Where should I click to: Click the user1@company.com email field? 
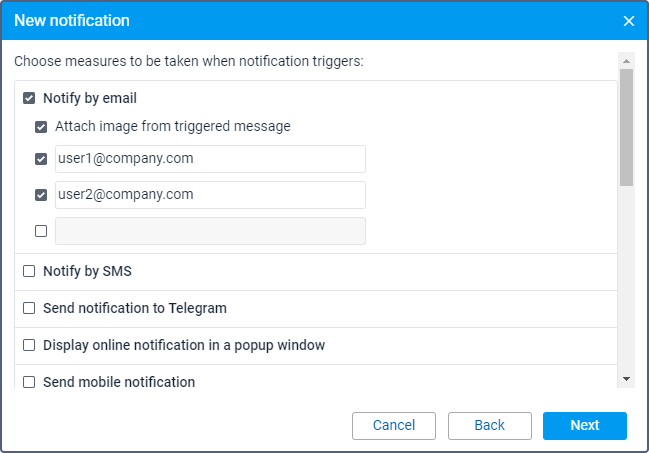(210, 159)
